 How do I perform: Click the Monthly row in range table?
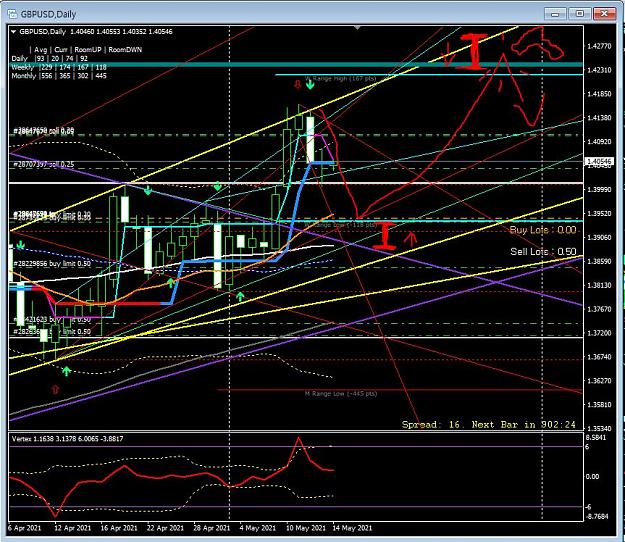pyautogui.click(x=59, y=76)
